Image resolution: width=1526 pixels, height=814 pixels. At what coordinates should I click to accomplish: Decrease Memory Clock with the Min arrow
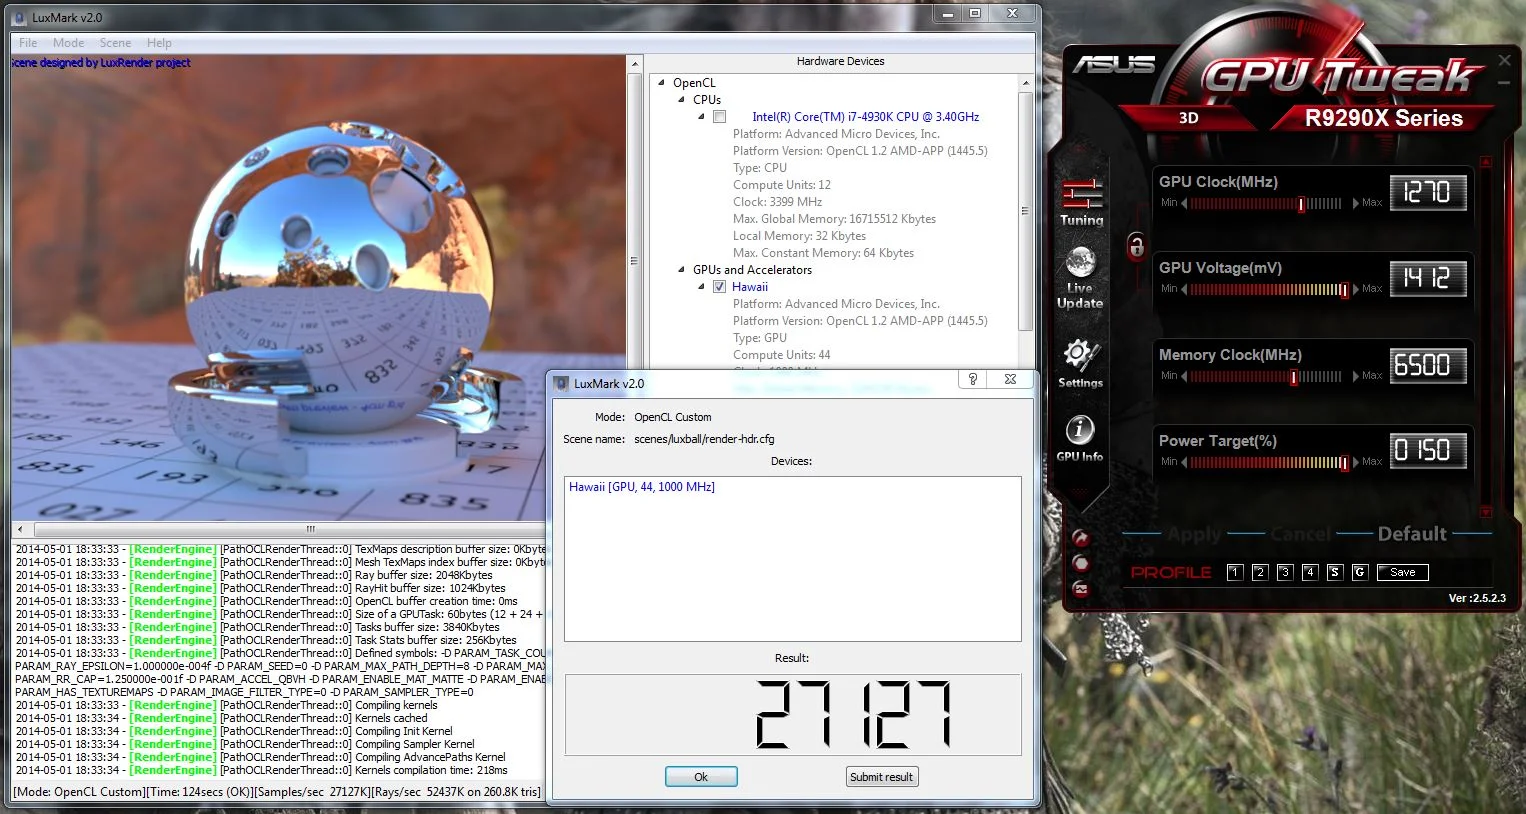tap(1184, 376)
